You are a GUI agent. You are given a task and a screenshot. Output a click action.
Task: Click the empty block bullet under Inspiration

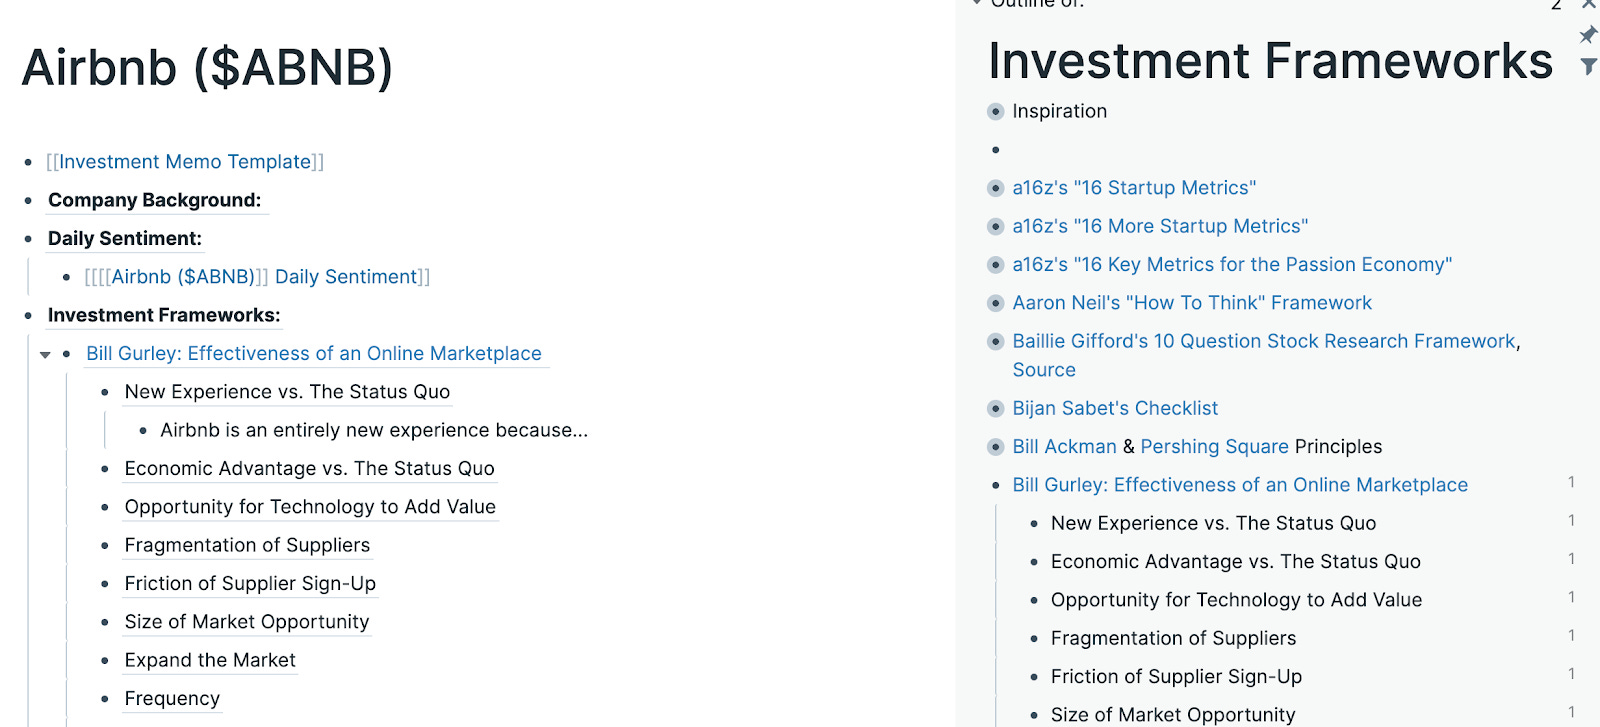click(x=995, y=150)
